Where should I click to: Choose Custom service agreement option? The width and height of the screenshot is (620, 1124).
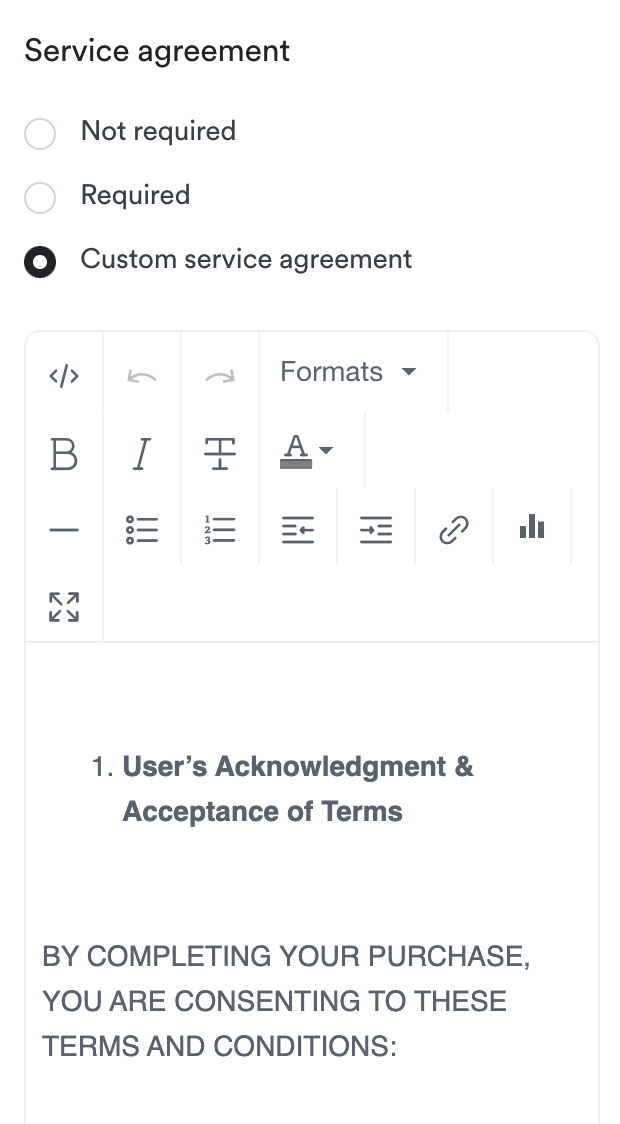40,261
